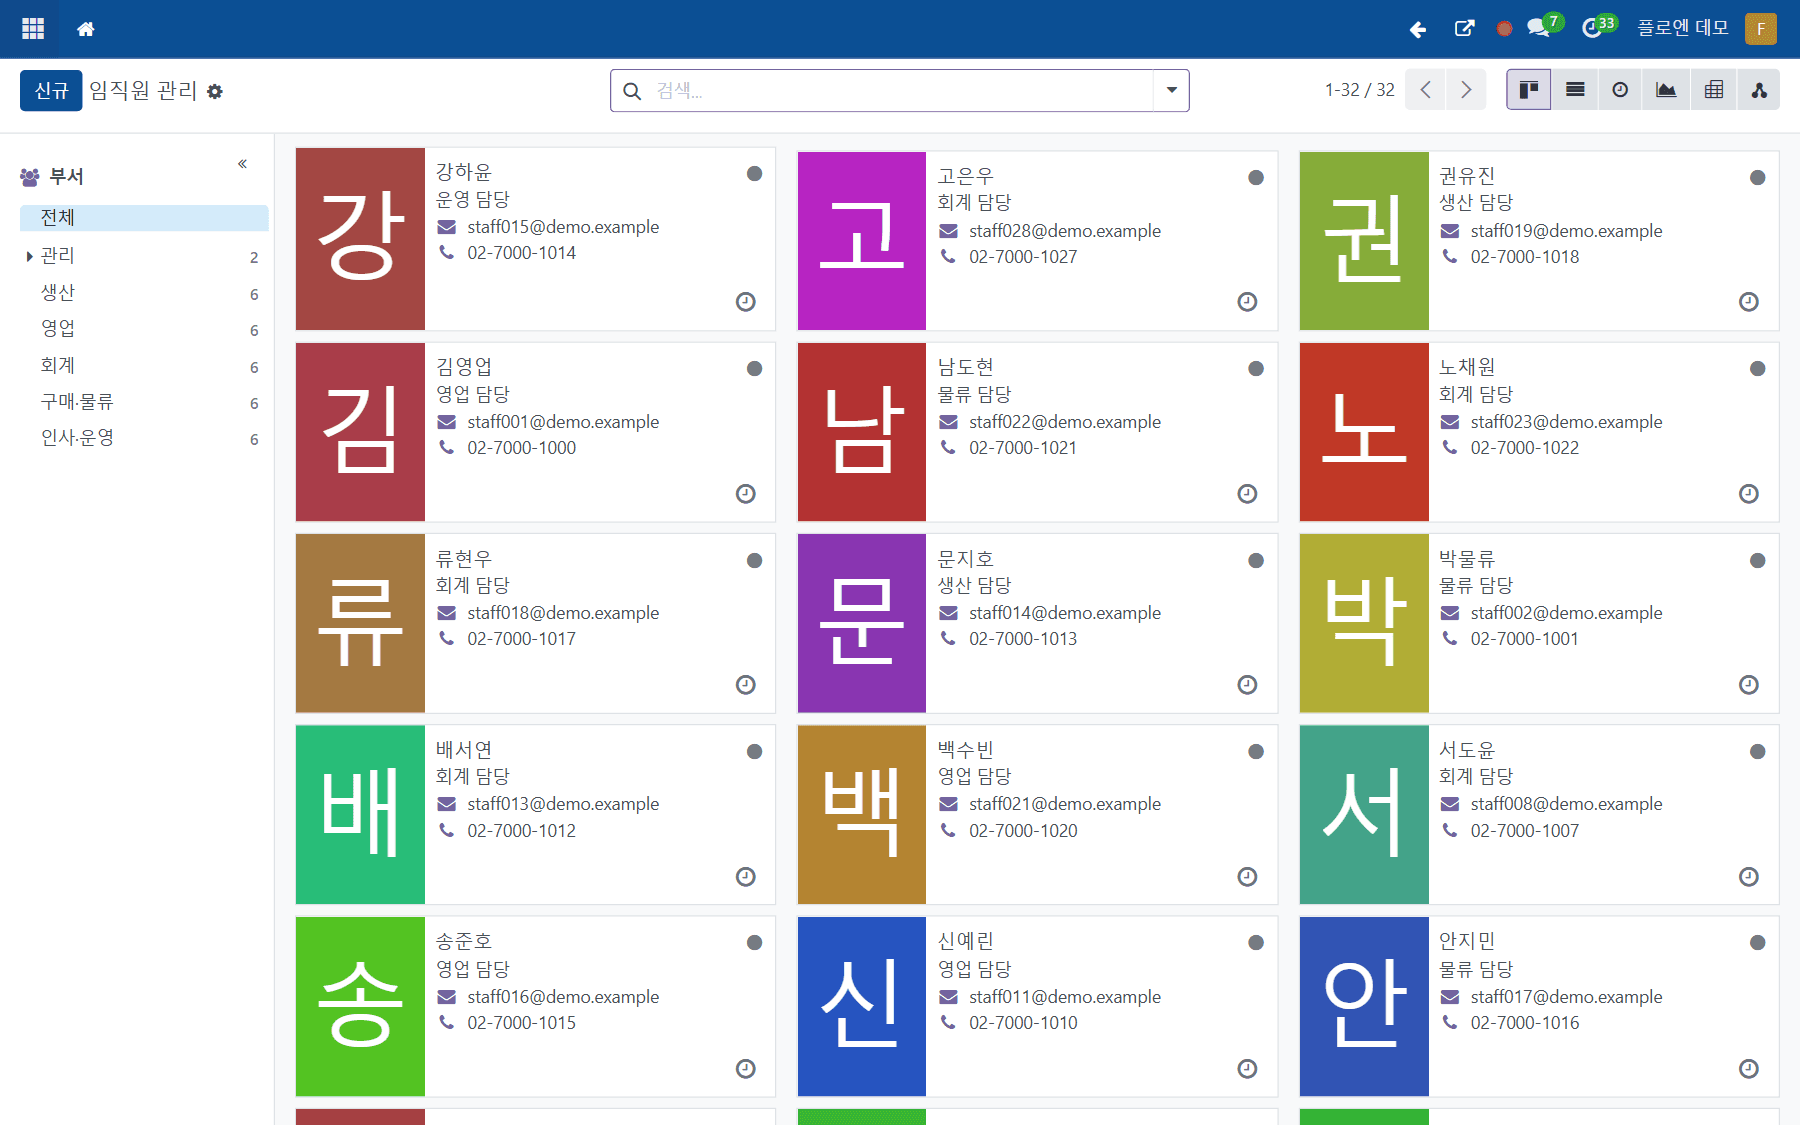This screenshot has width=1800, height=1125.
Task: Click presence status dot on 서도윤 card
Action: coord(1758,752)
